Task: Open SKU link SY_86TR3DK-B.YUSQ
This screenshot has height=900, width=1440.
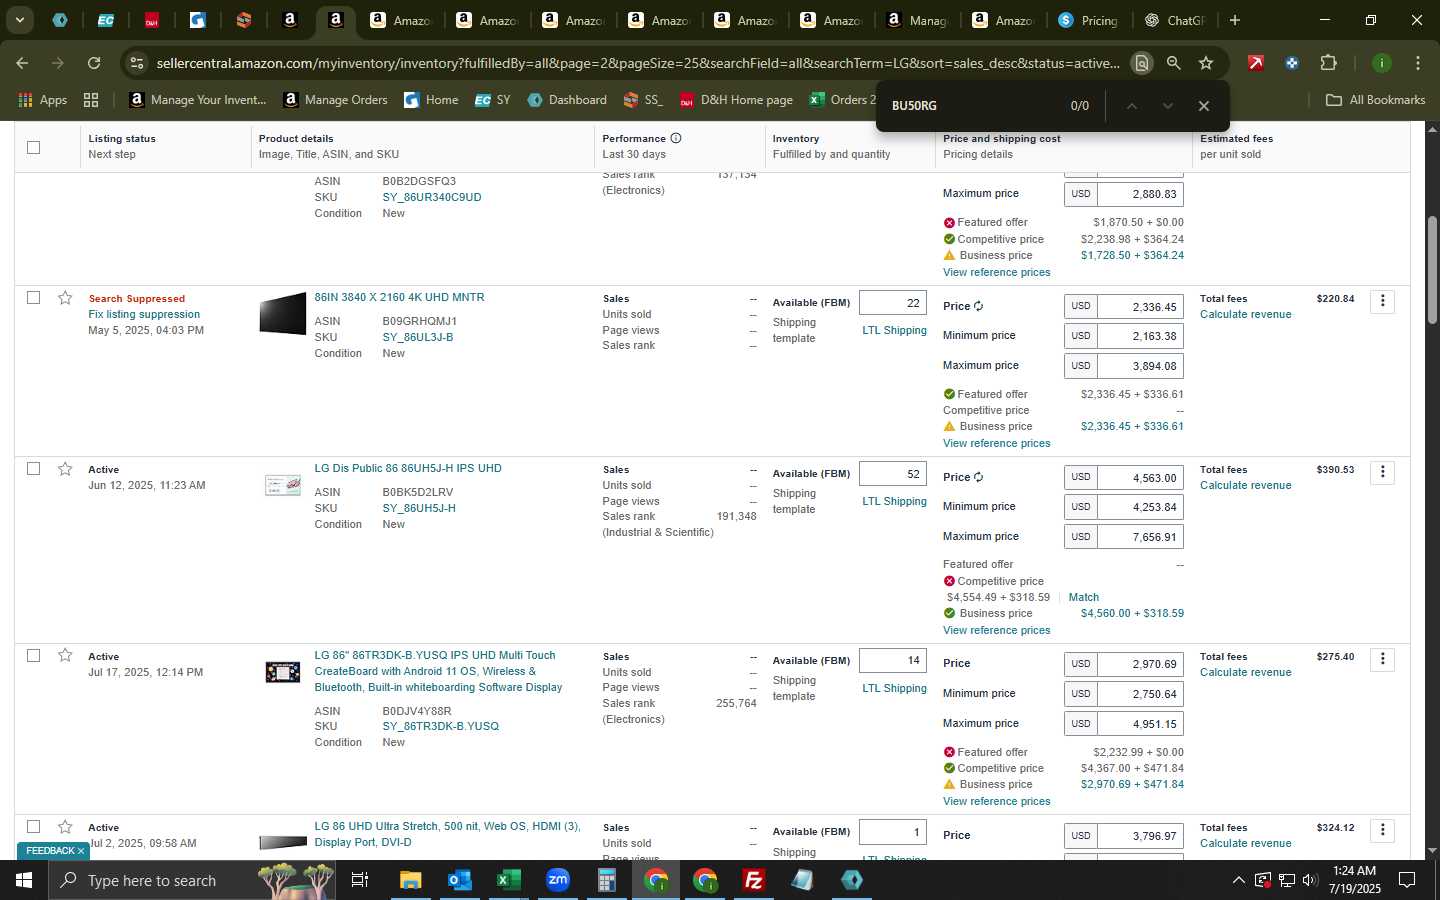Action: coord(440,726)
